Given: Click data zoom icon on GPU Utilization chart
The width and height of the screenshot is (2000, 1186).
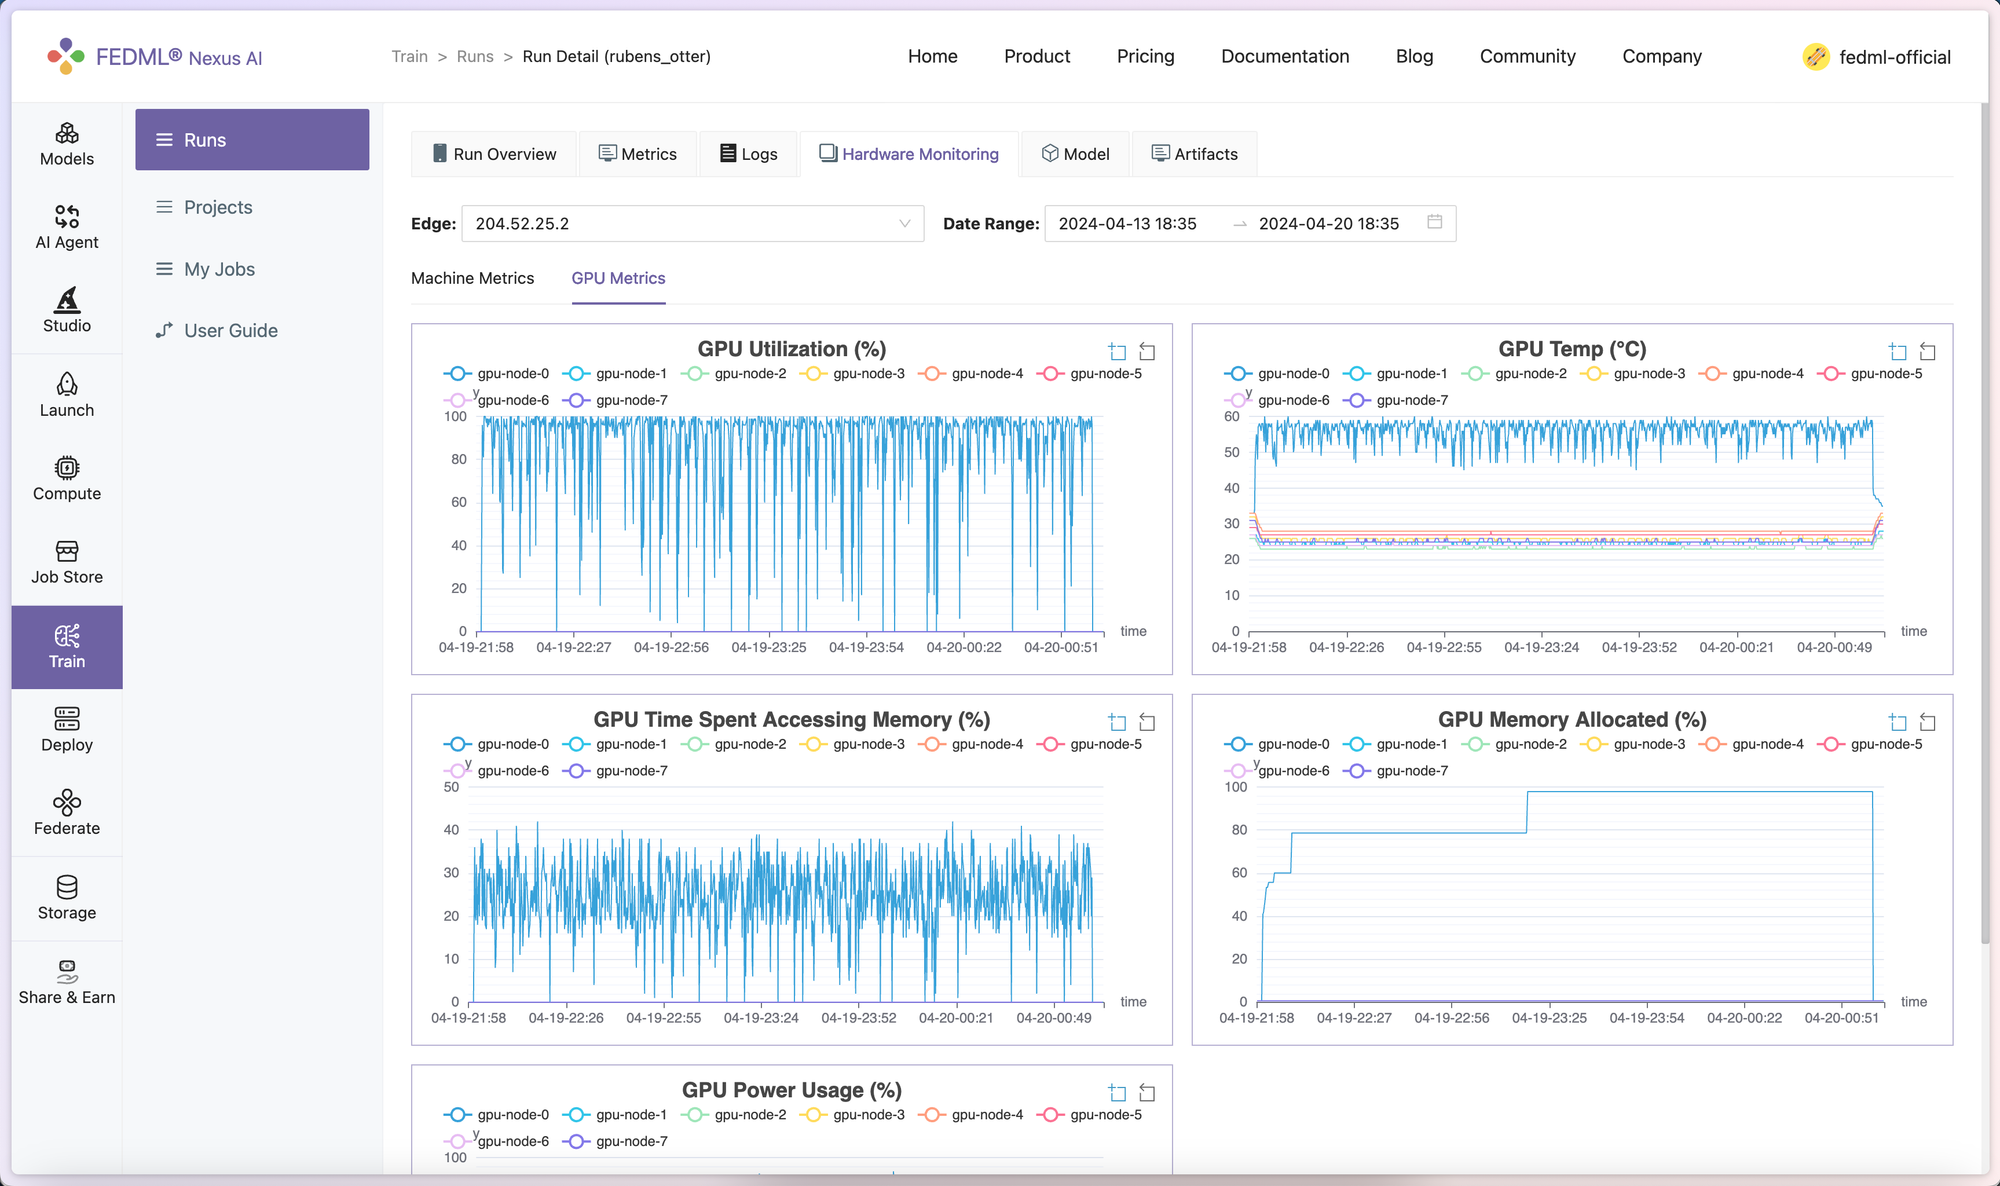Looking at the screenshot, I should coord(1117,352).
